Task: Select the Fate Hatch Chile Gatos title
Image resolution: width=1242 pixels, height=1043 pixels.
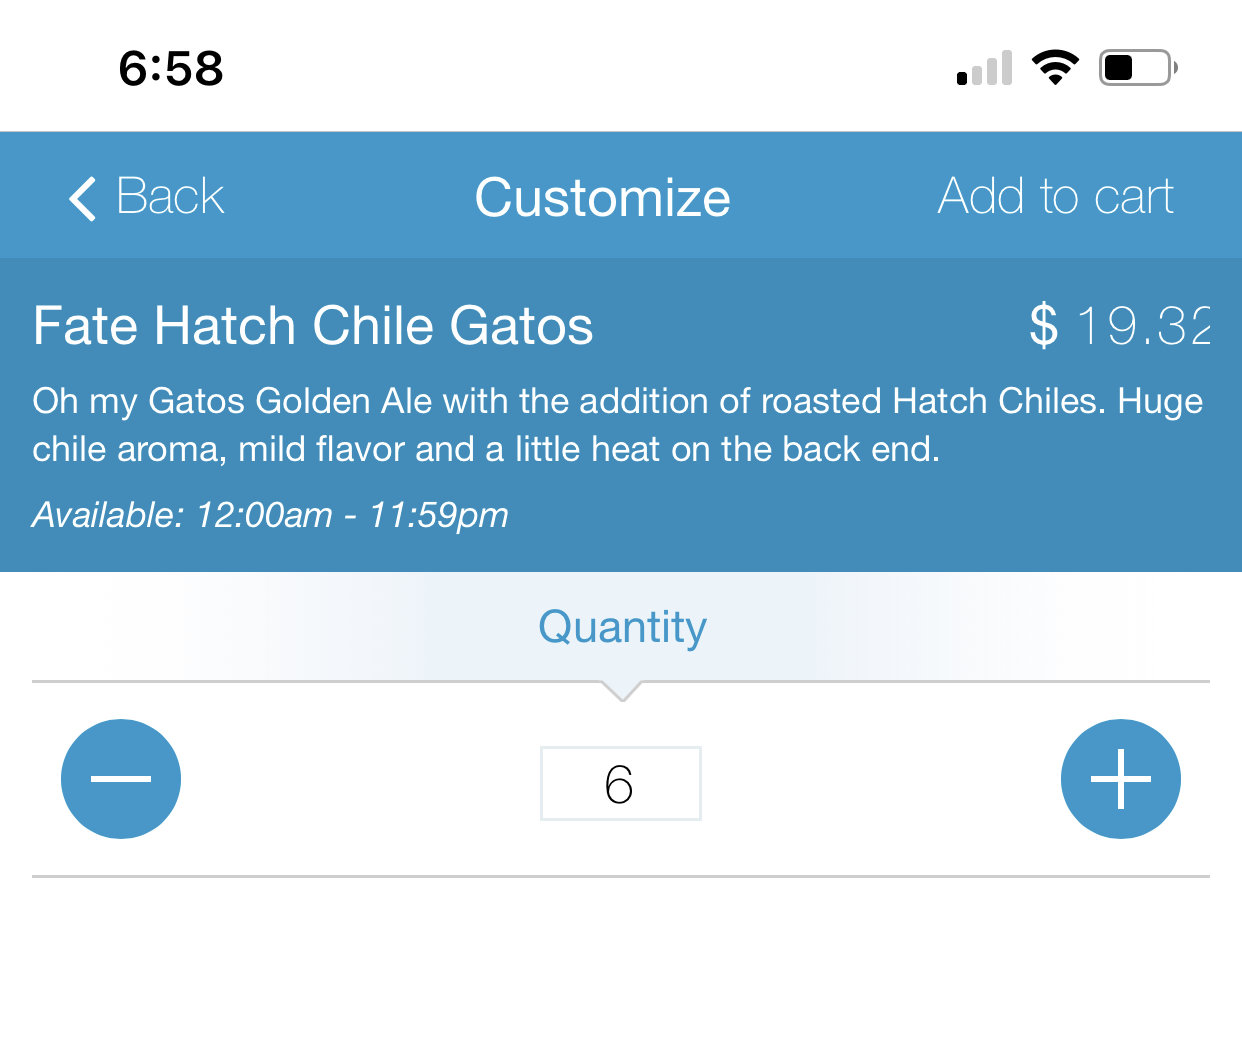Action: 313,326
